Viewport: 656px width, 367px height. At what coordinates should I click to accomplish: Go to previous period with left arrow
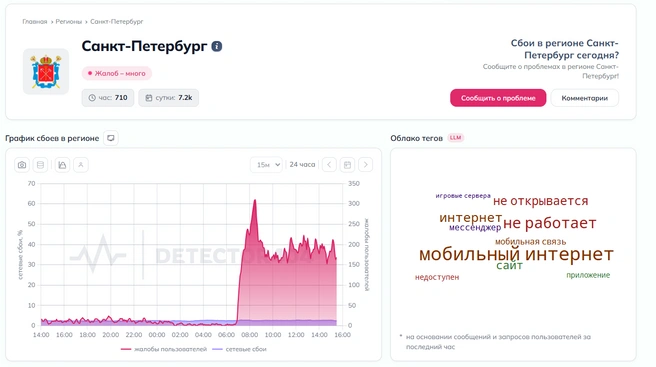tap(329, 165)
